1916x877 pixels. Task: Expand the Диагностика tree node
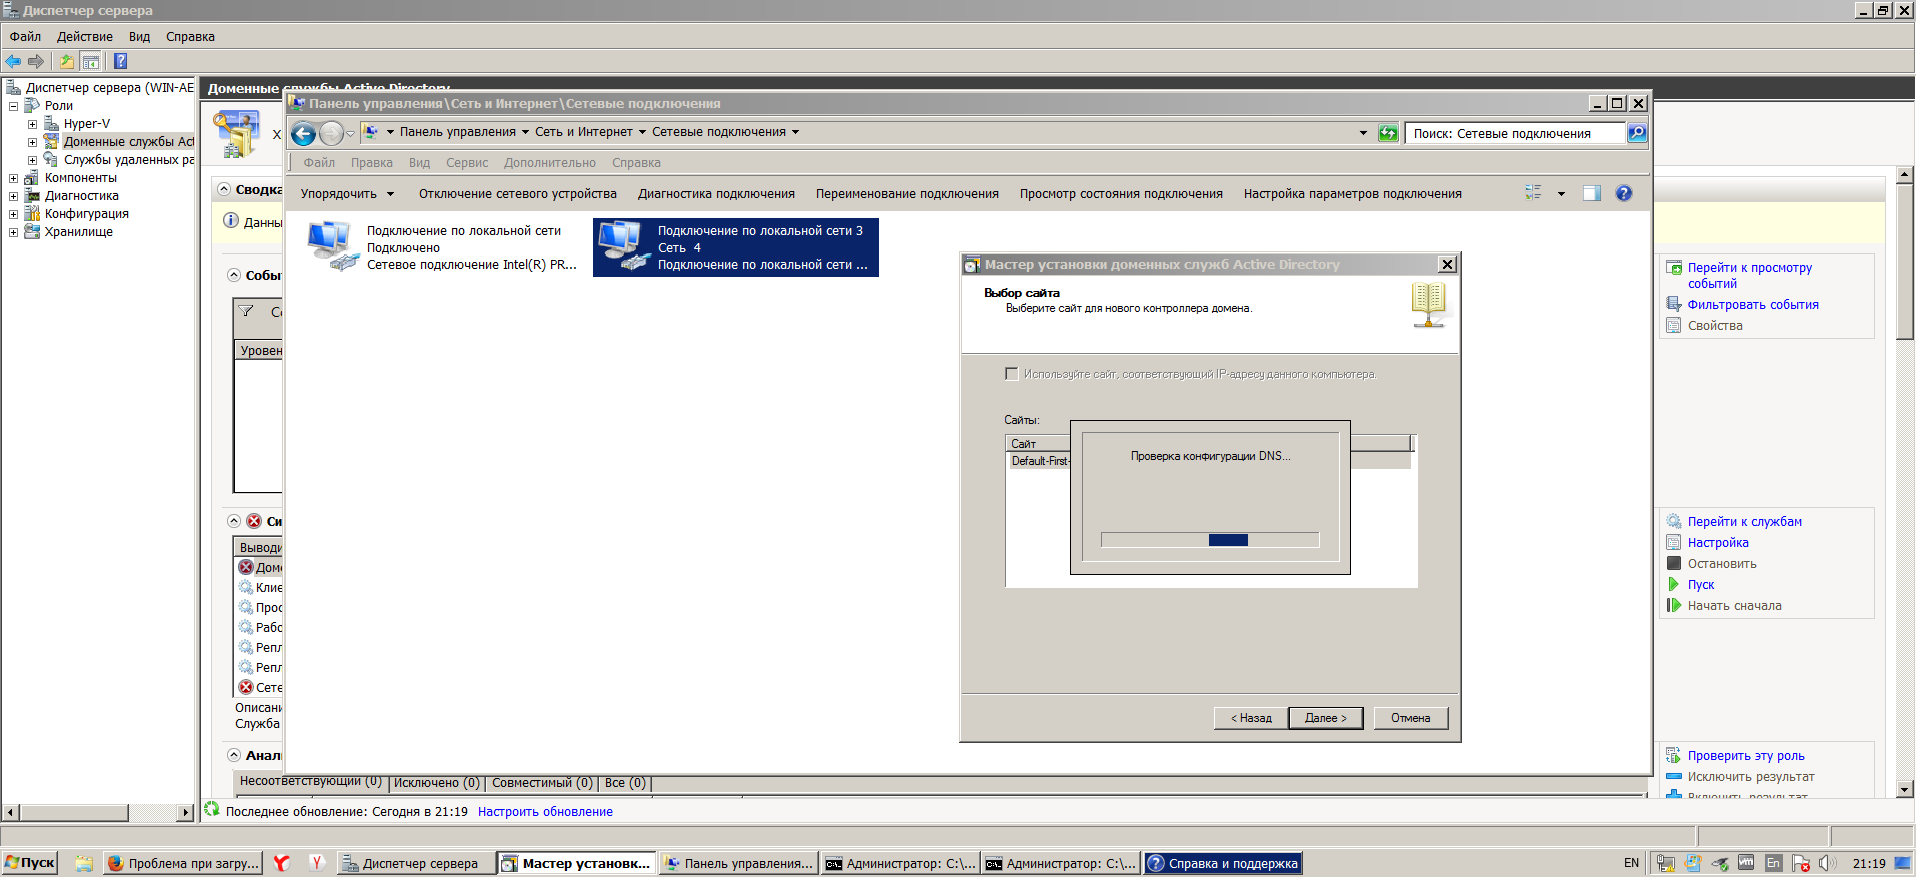point(13,196)
